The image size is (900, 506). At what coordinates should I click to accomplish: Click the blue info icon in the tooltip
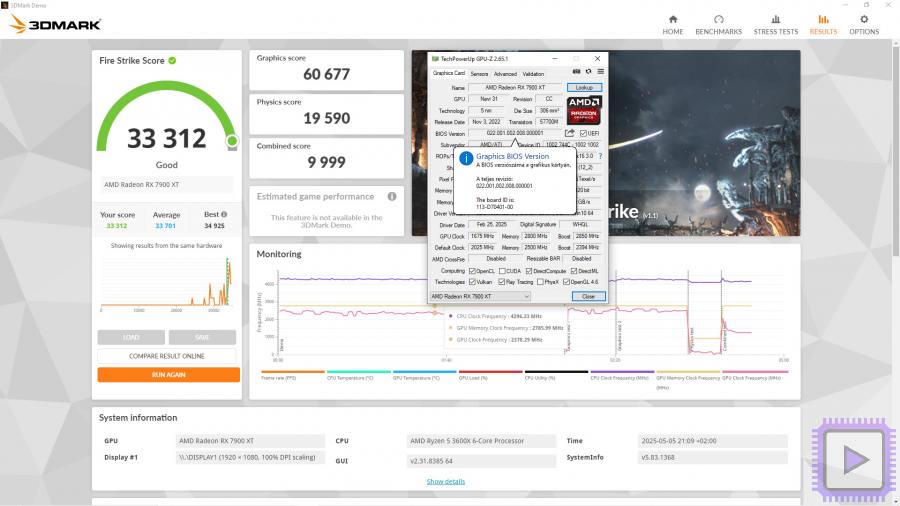[466, 158]
